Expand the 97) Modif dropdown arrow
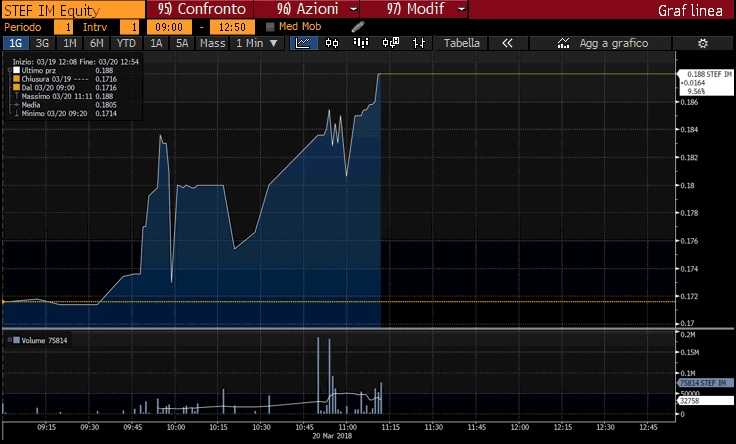 [462, 9]
